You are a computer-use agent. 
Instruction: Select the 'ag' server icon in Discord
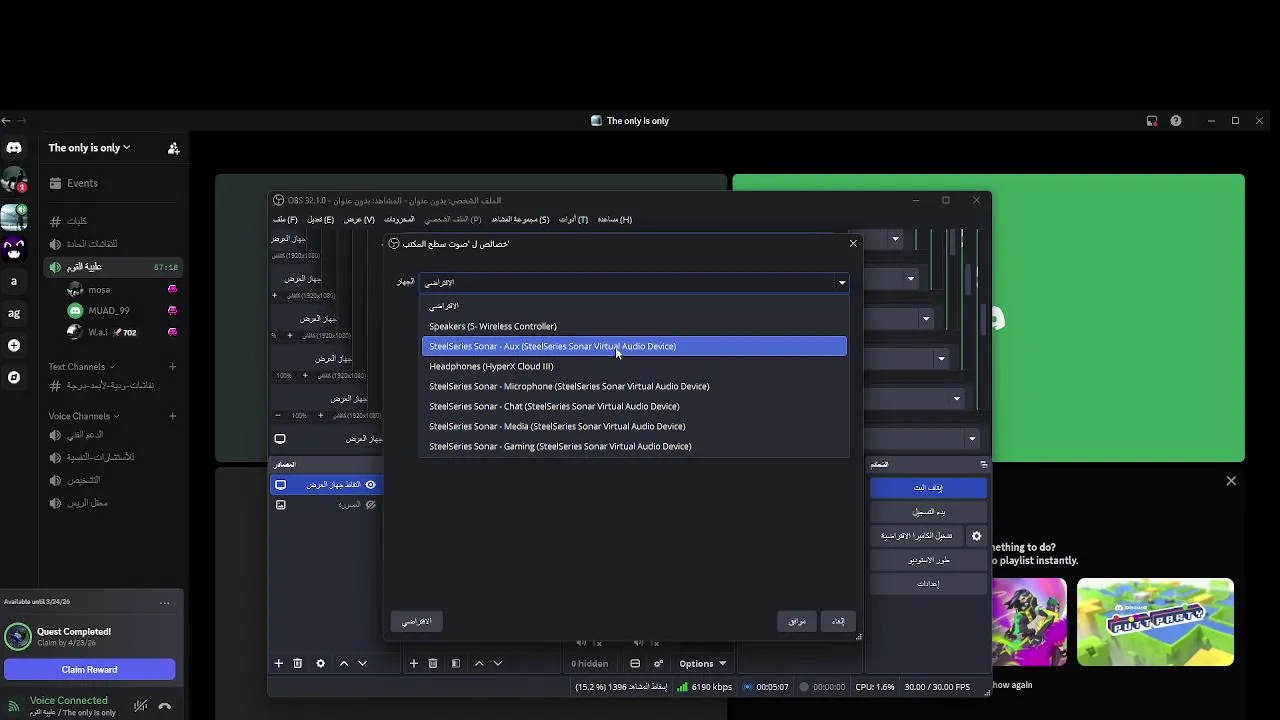(x=14, y=313)
